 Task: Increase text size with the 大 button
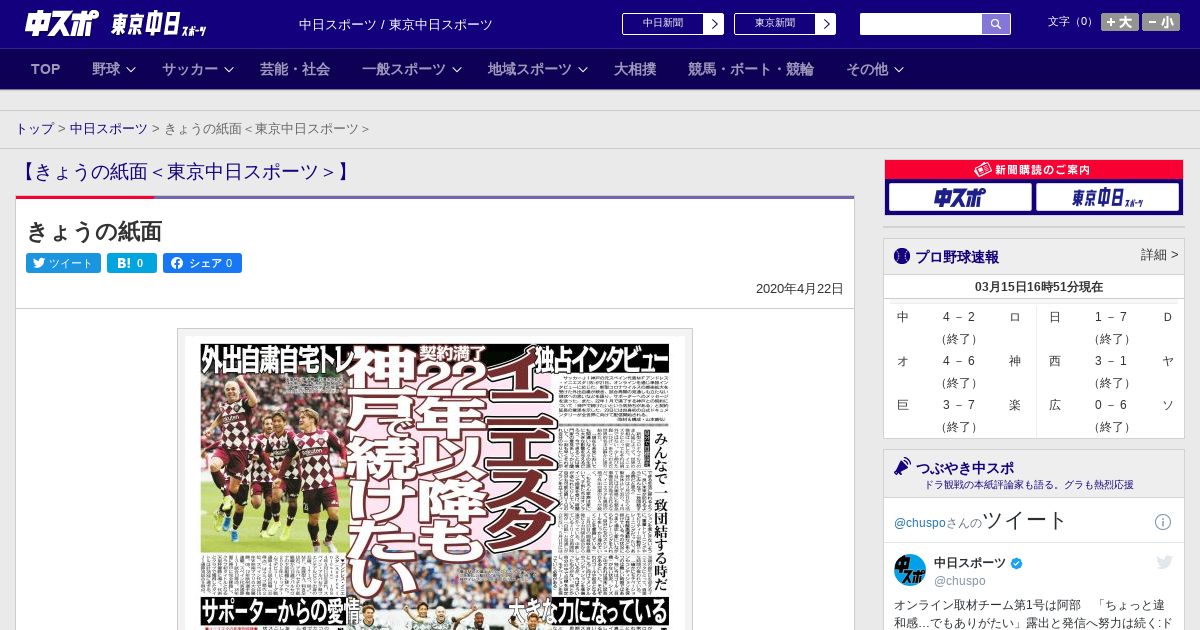pyautogui.click(x=1120, y=22)
